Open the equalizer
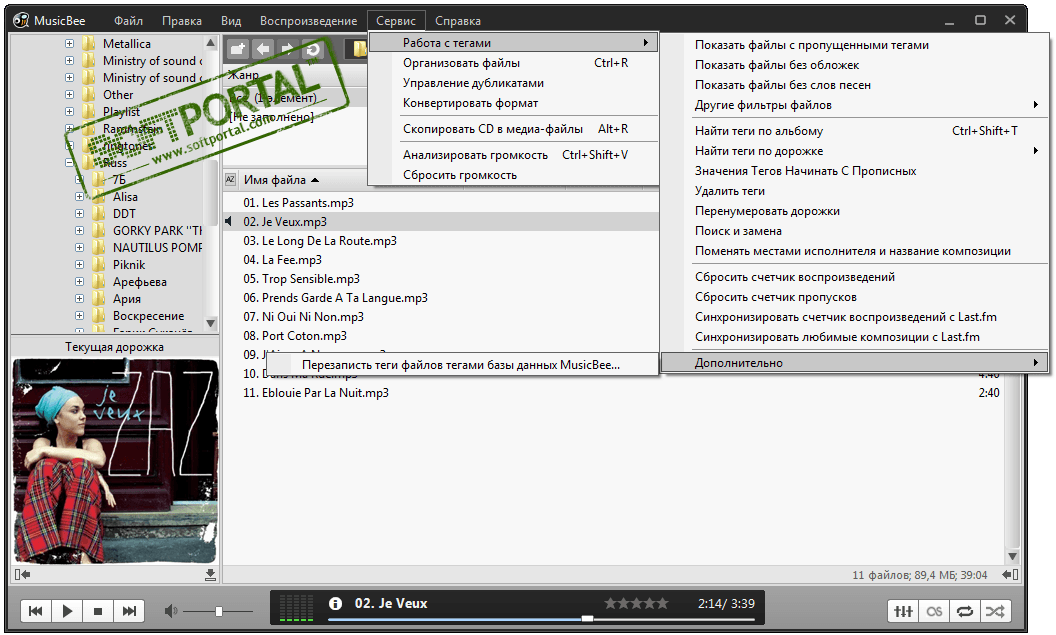This screenshot has width=1056, height=635. pos(903,611)
